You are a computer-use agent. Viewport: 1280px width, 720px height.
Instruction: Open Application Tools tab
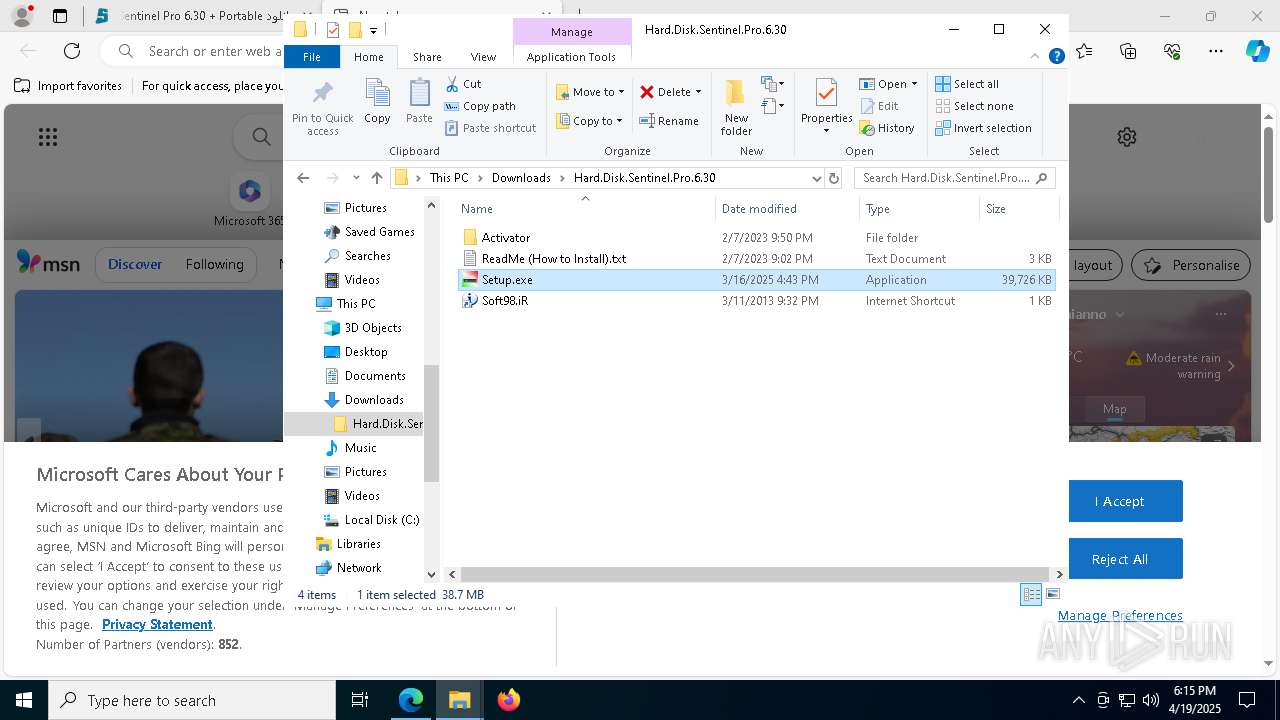click(x=571, y=57)
